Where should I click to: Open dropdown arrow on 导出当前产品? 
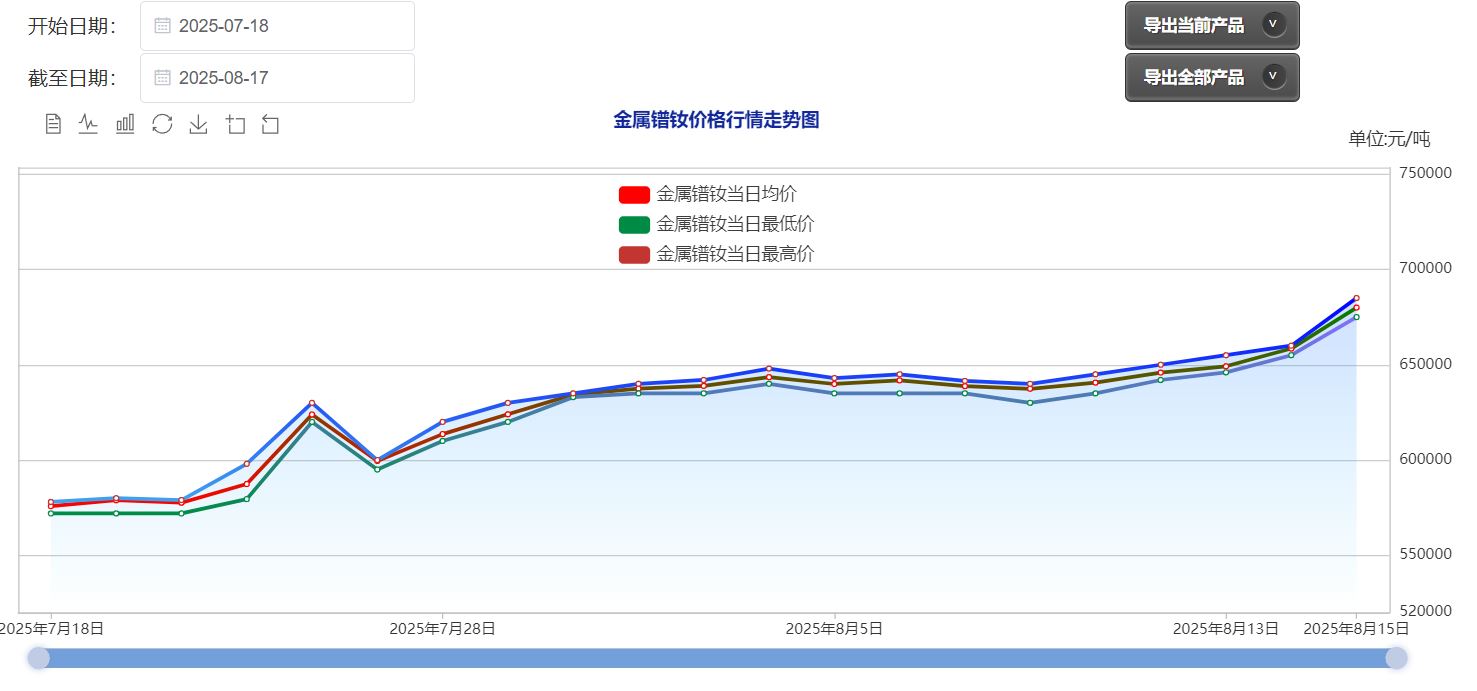tap(1273, 24)
